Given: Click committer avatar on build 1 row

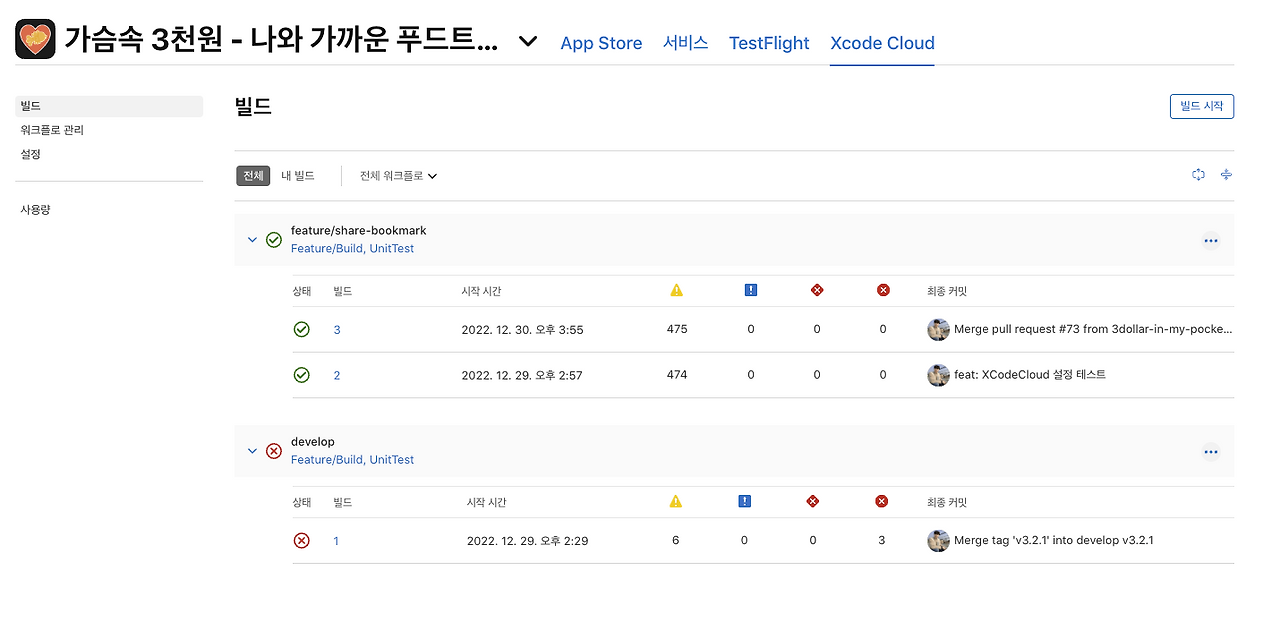Looking at the screenshot, I should click(x=938, y=541).
